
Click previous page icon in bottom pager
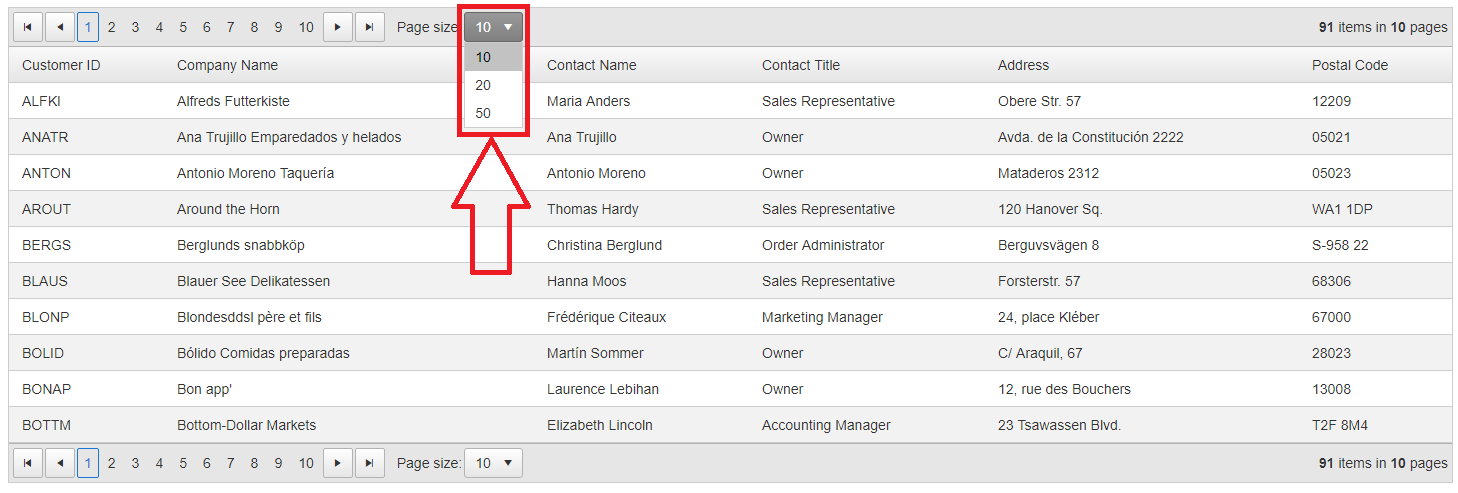[60, 463]
